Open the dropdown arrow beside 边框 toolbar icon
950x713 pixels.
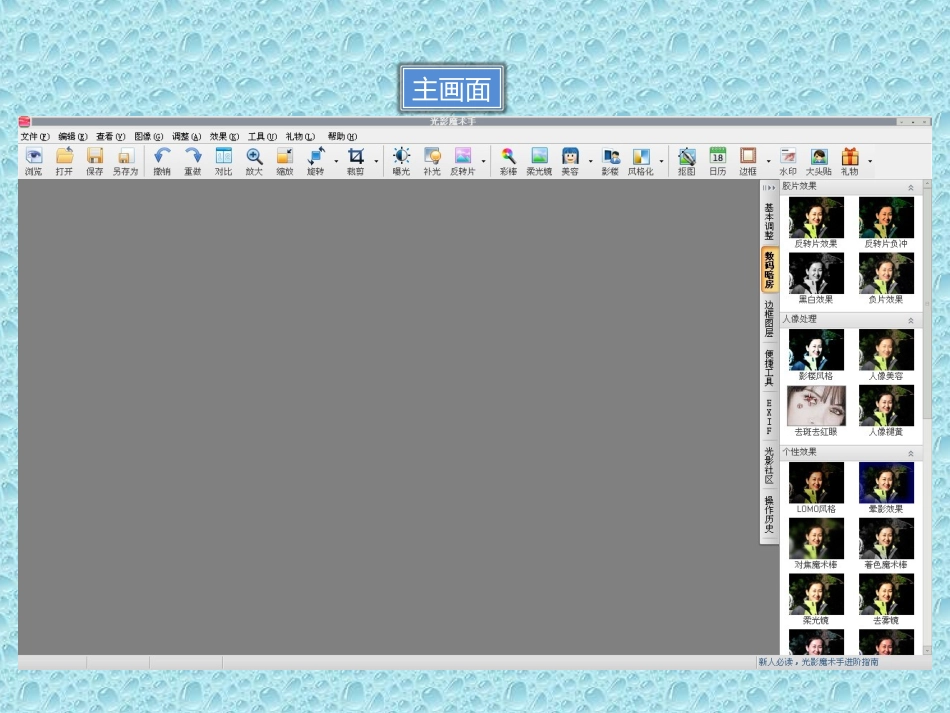[x=768, y=161]
